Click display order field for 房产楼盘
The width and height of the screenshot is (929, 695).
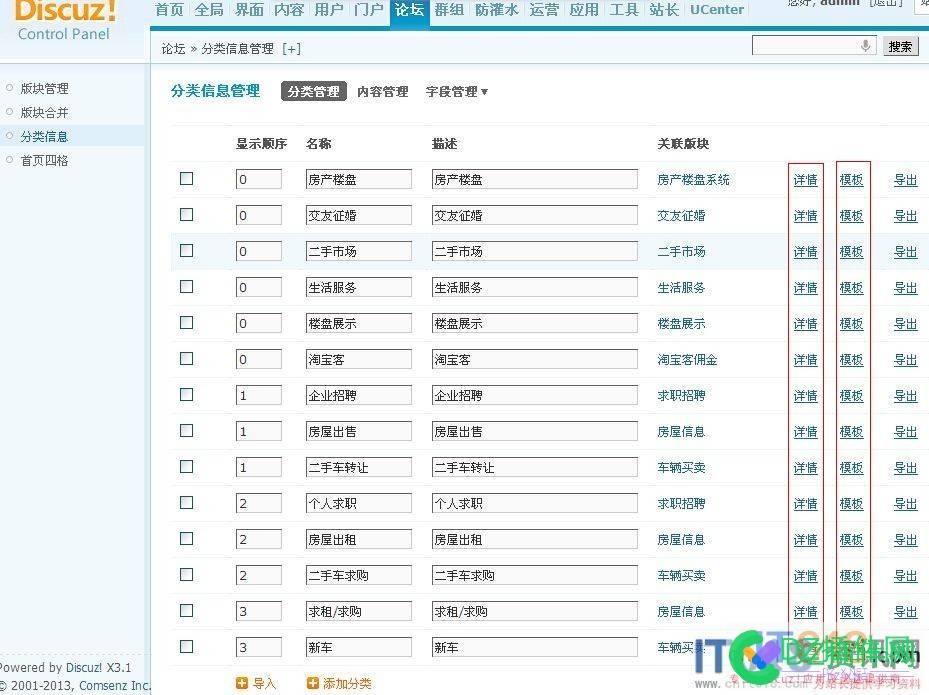coord(258,180)
